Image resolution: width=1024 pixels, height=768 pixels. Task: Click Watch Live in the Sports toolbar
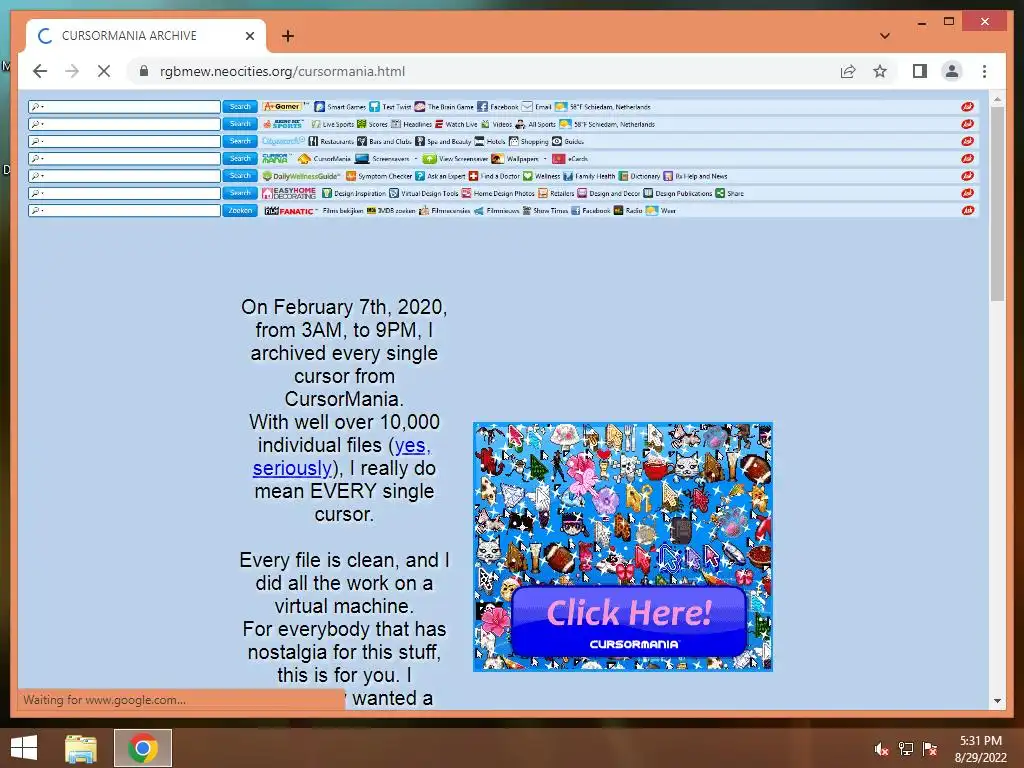pyautogui.click(x=456, y=124)
